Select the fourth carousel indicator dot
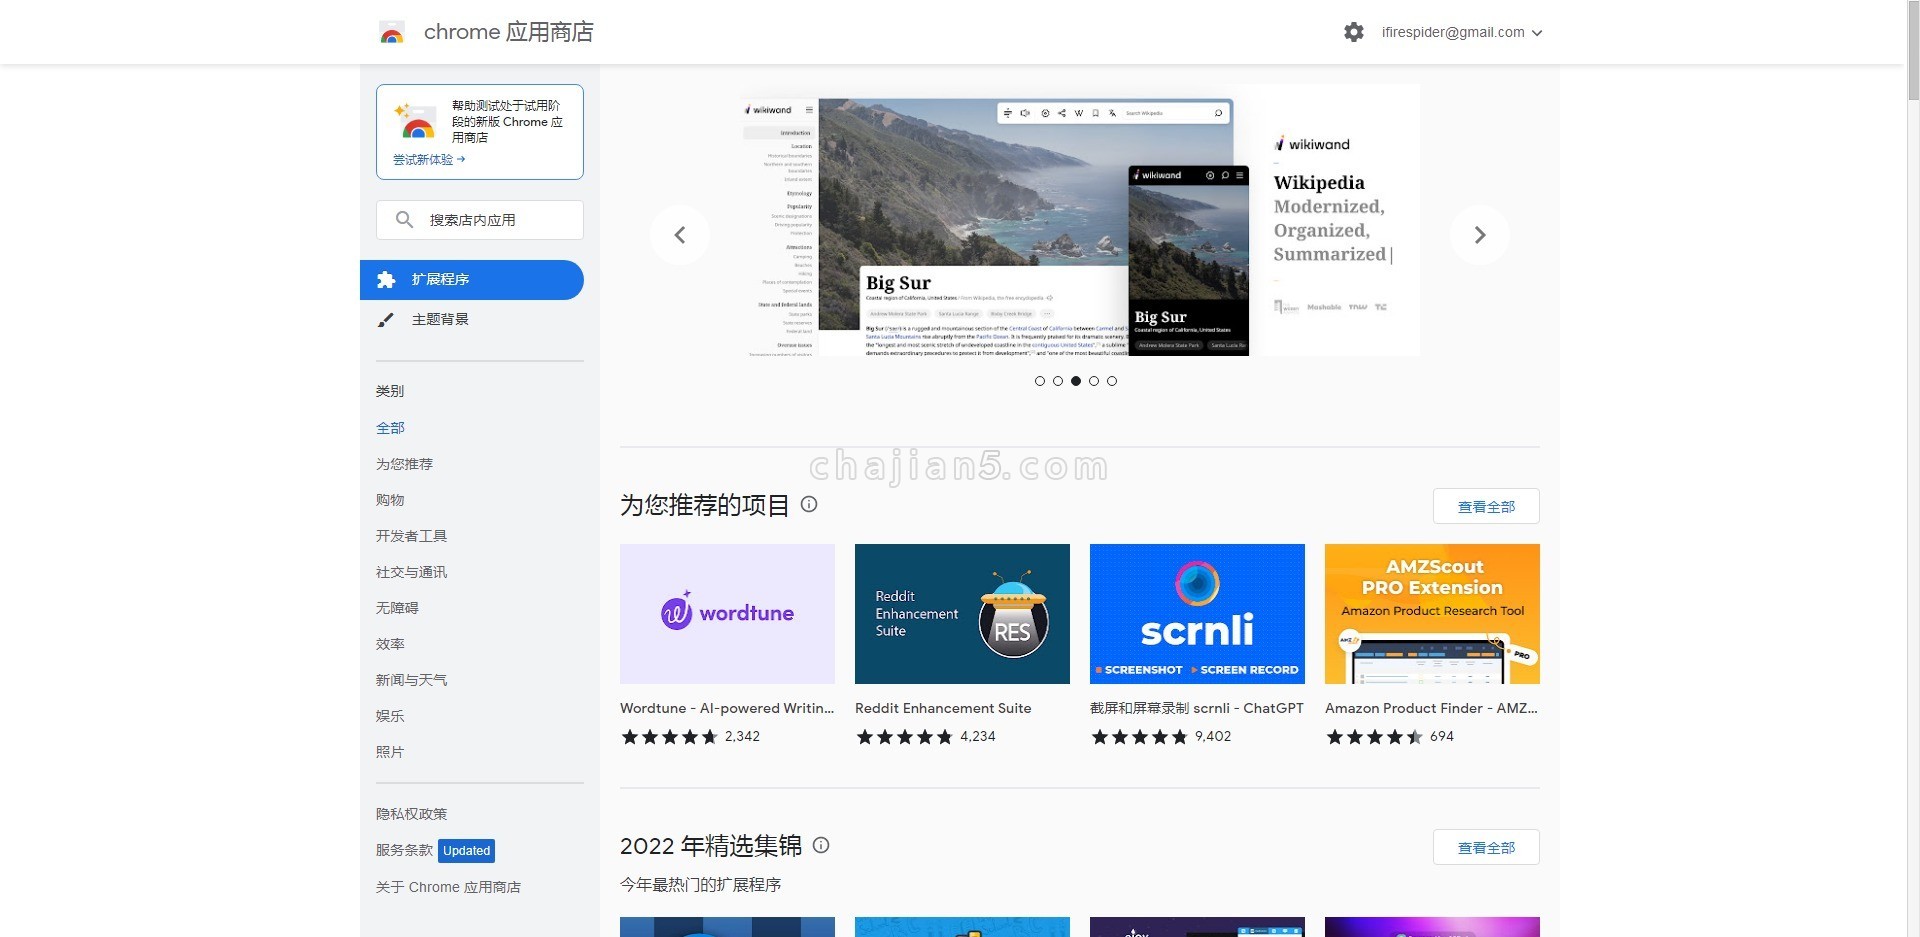1920x937 pixels. click(1094, 381)
